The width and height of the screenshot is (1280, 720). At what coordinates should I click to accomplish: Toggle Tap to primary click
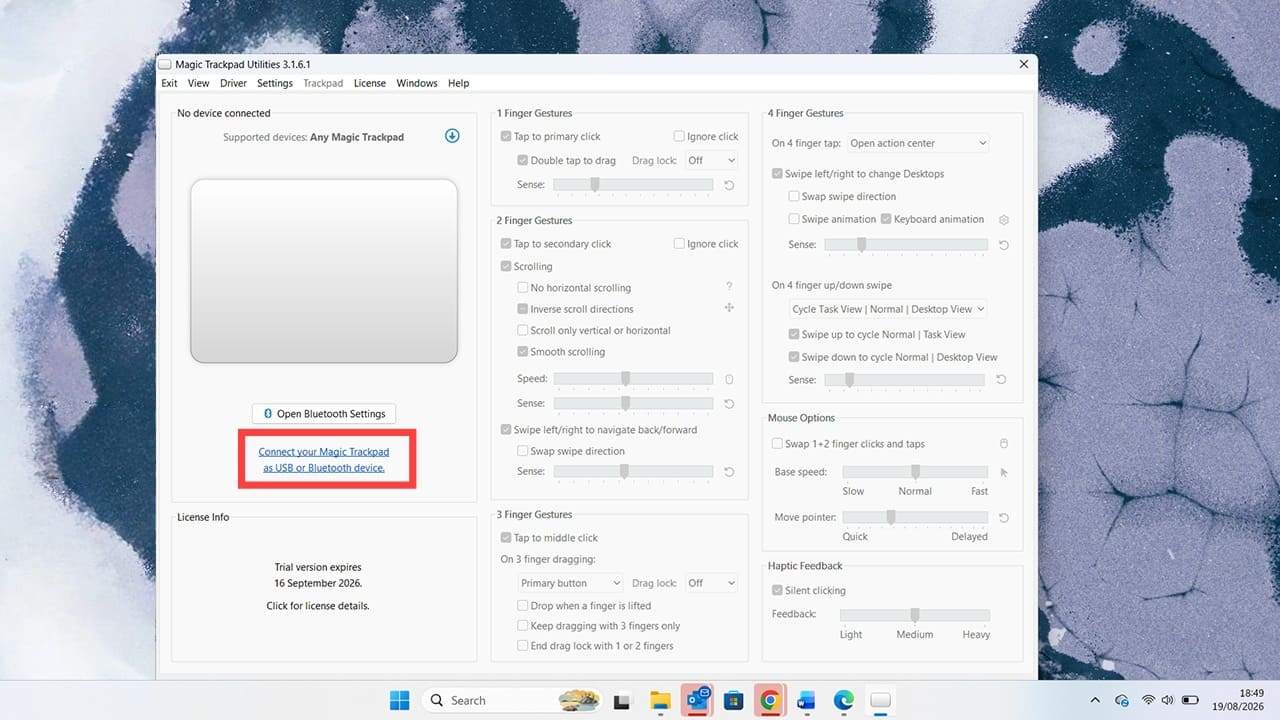506,136
